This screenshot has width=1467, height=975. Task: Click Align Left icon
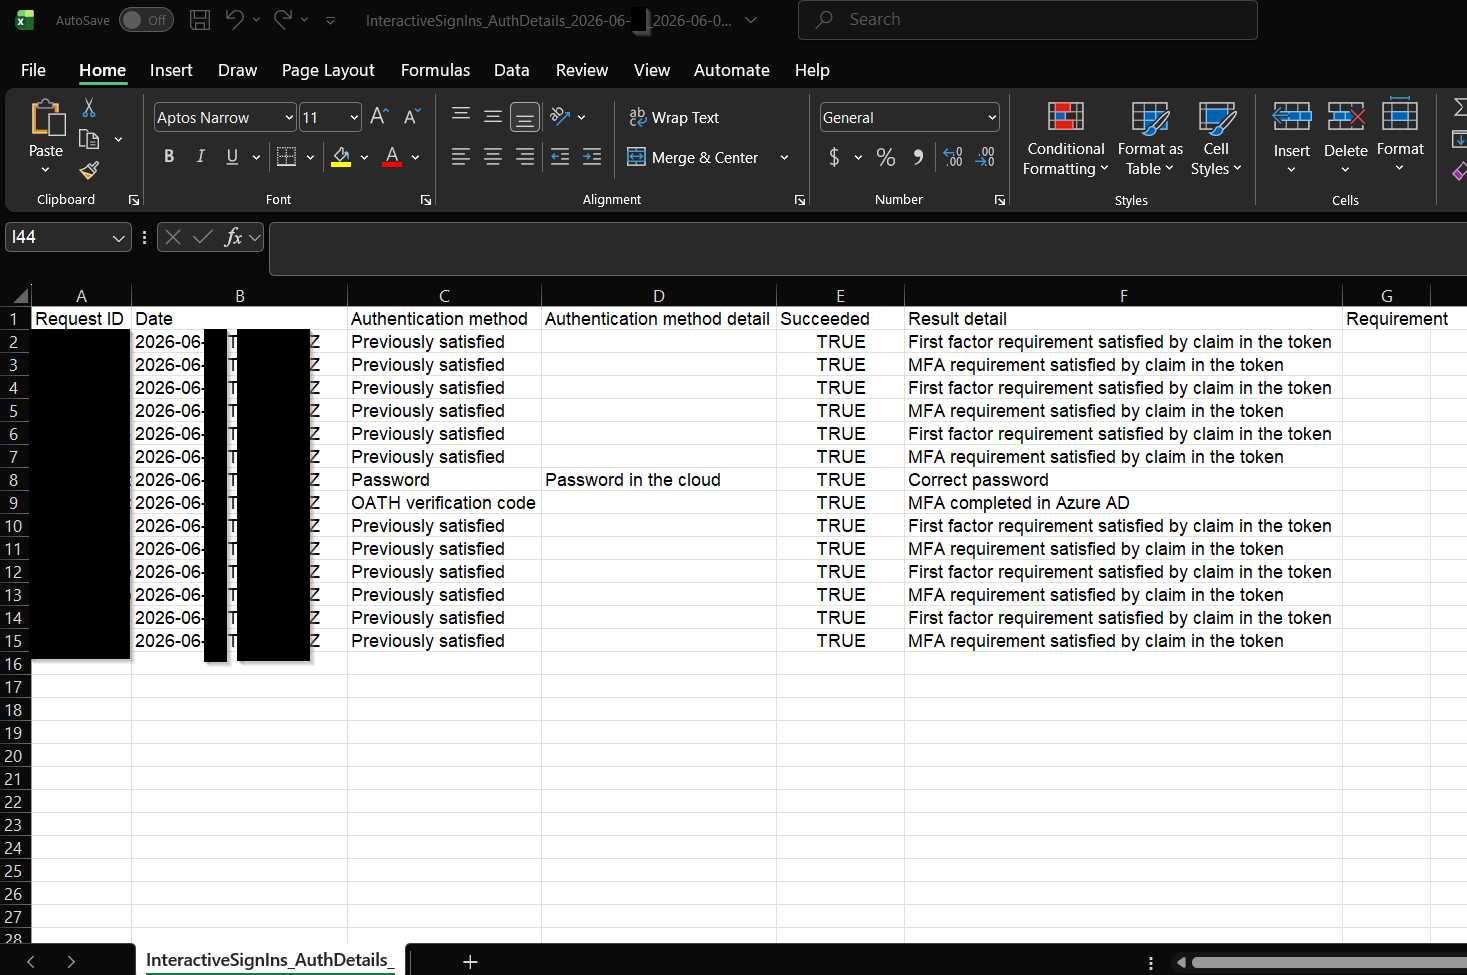461,157
